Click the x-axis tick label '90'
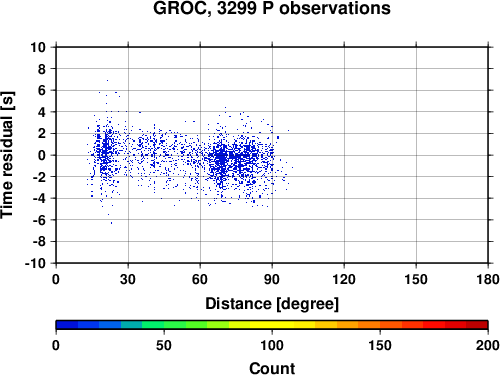Screen dimensions: 500x375 [x=272, y=279]
